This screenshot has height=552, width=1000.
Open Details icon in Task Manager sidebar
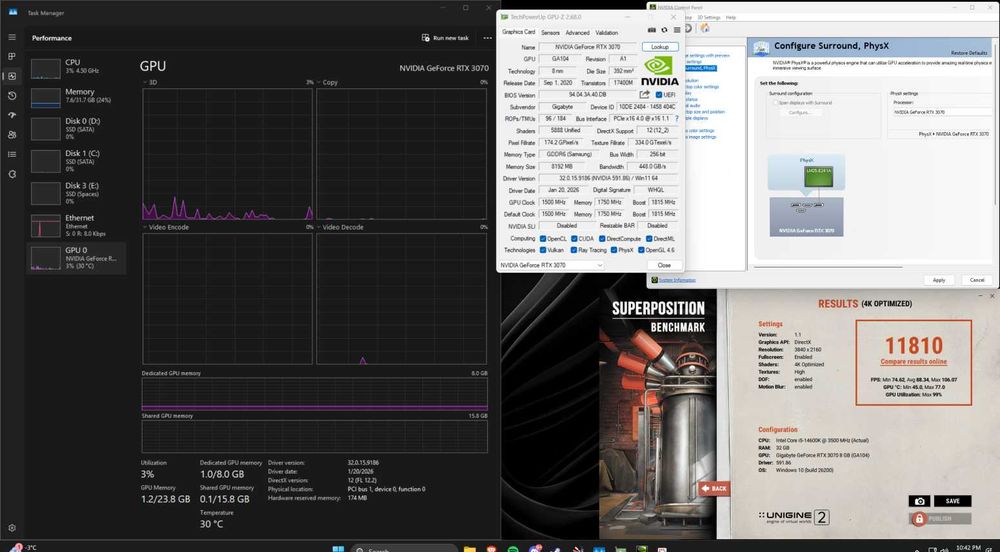[x=12, y=154]
